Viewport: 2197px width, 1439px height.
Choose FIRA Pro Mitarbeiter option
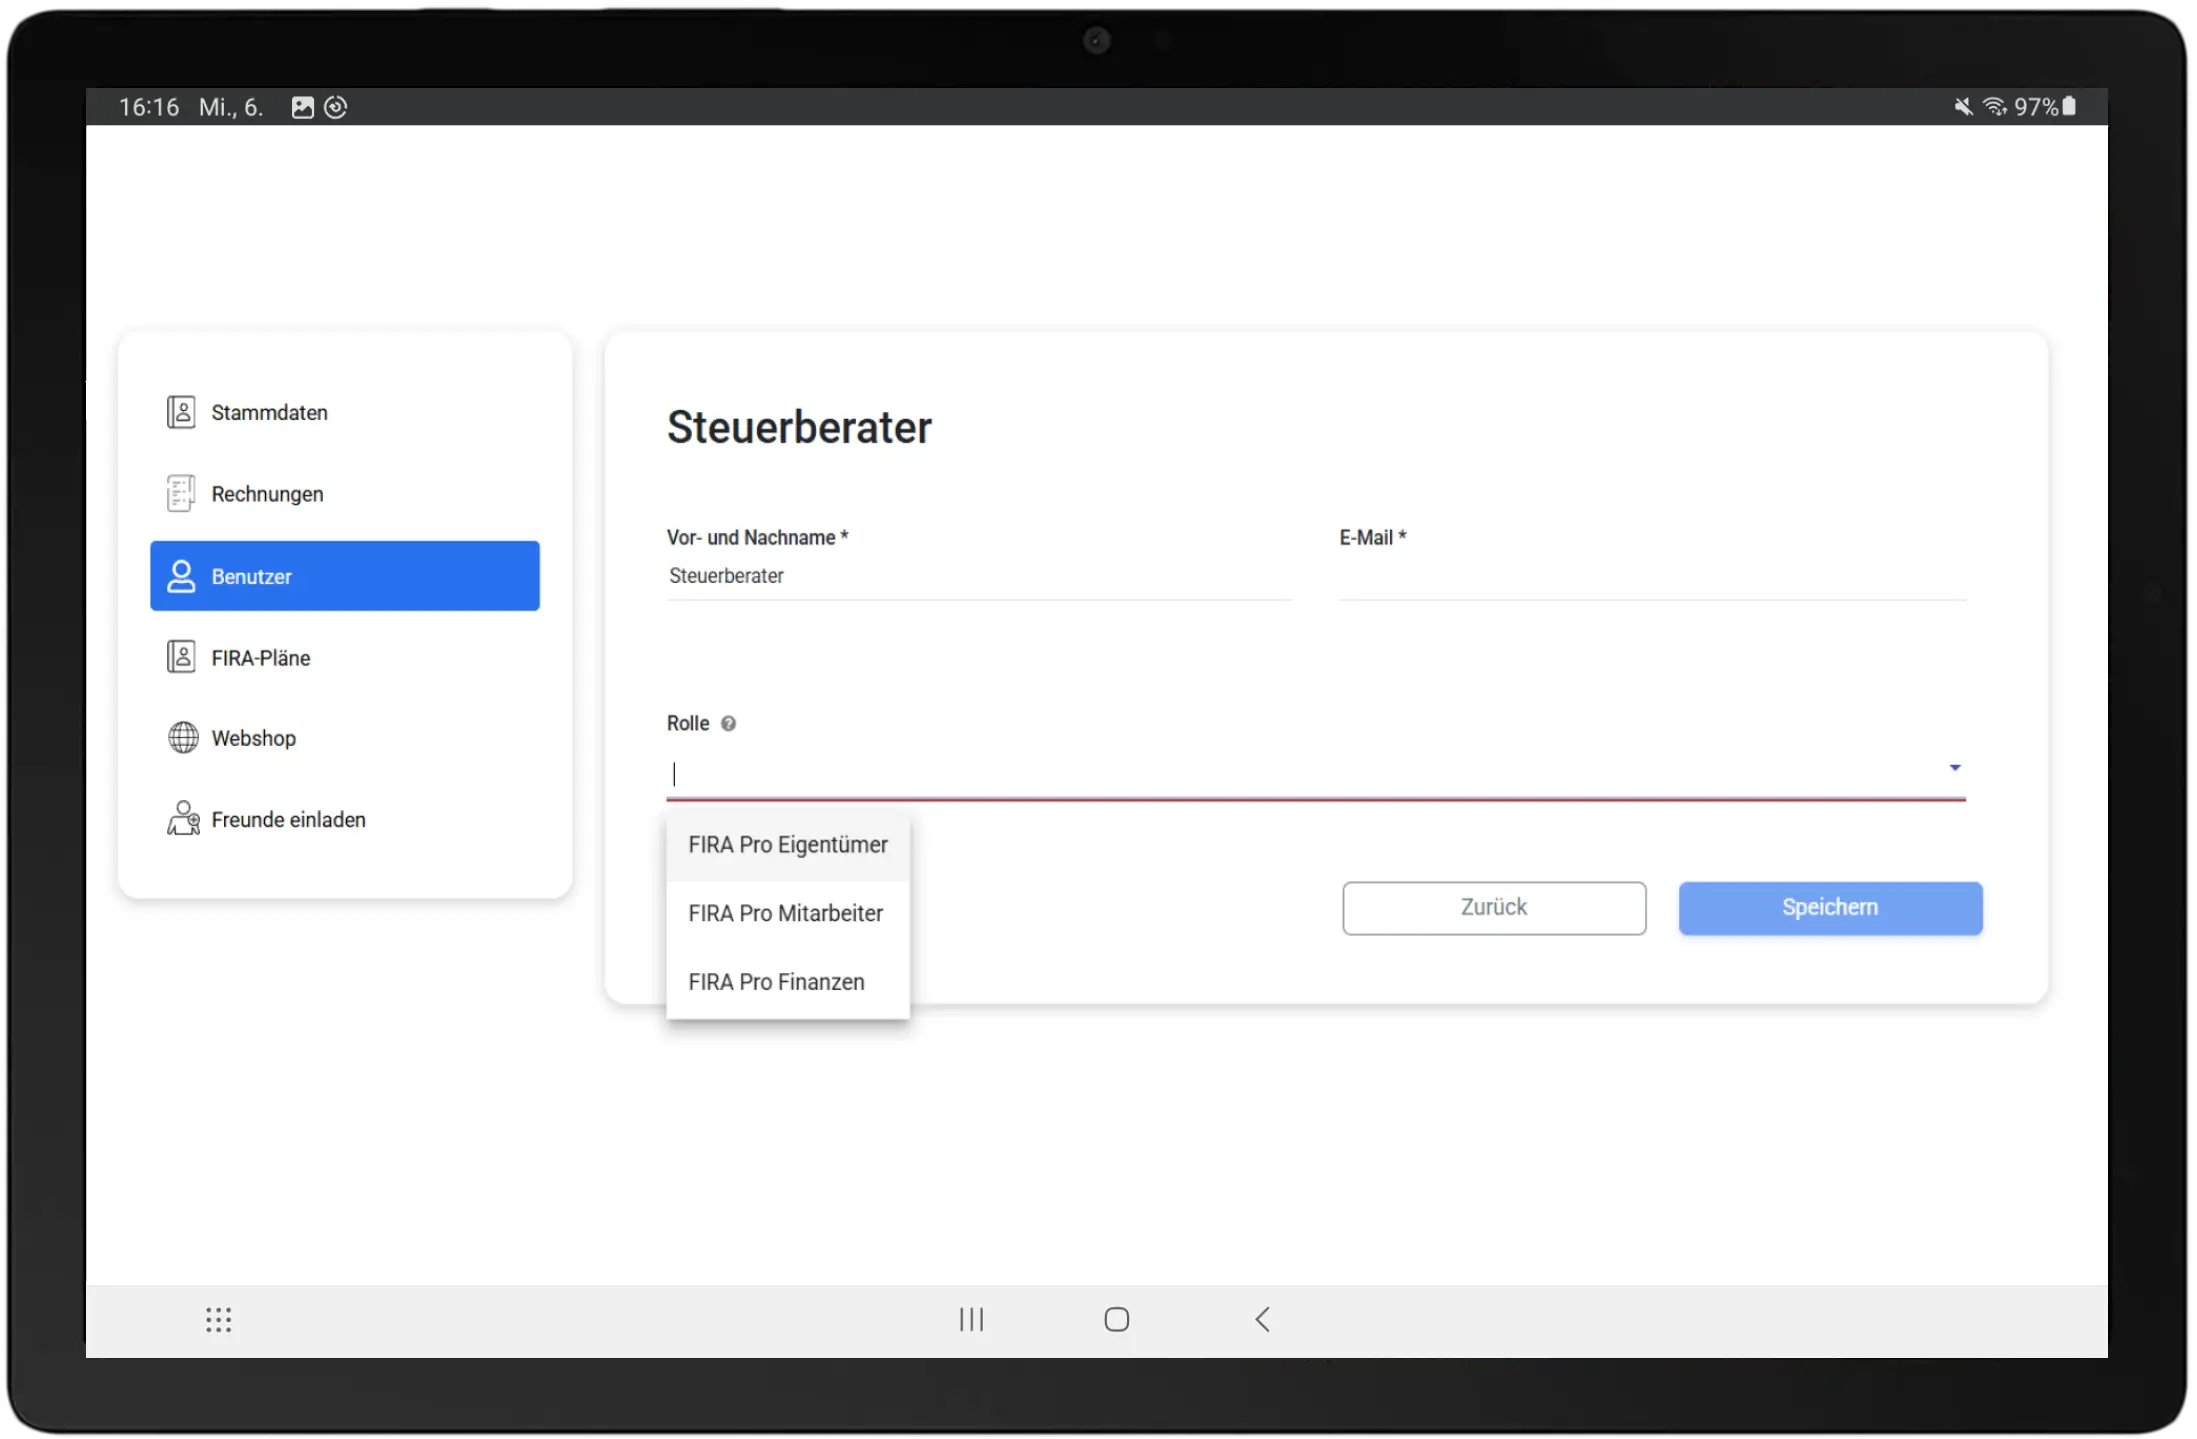click(x=788, y=914)
